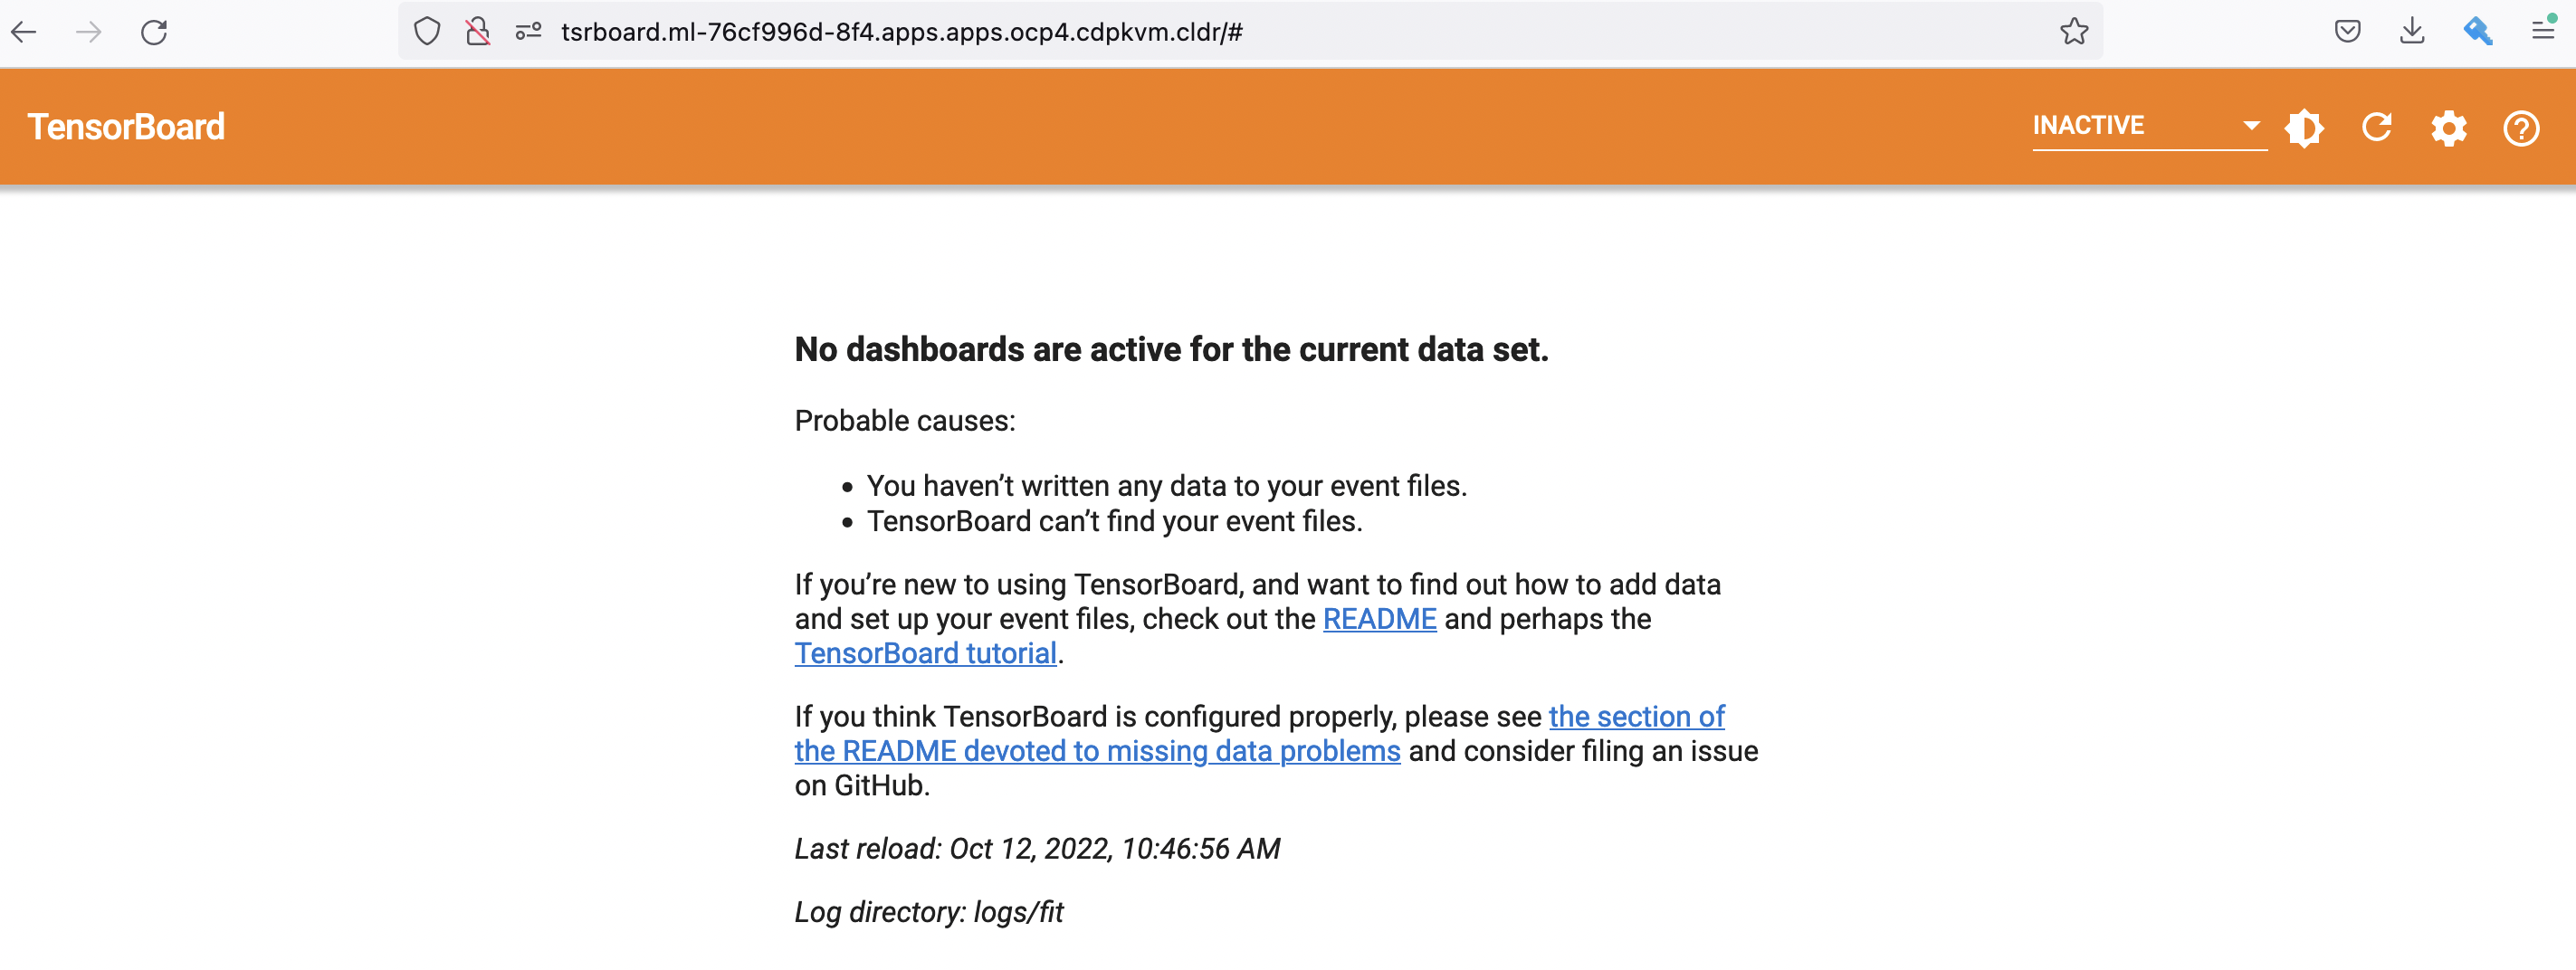Expand the INACTIVE dashboards dropdown
The height and width of the screenshot is (970, 2576).
coord(2148,126)
